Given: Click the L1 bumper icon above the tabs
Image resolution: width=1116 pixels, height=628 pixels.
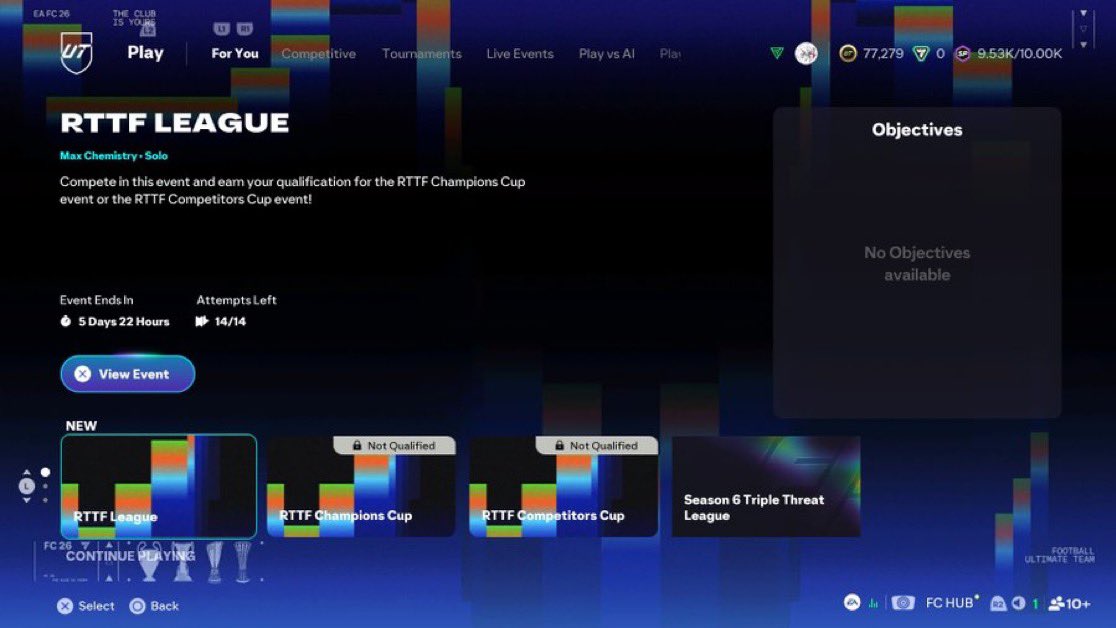Looking at the screenshot, I should tap(221, 29).
